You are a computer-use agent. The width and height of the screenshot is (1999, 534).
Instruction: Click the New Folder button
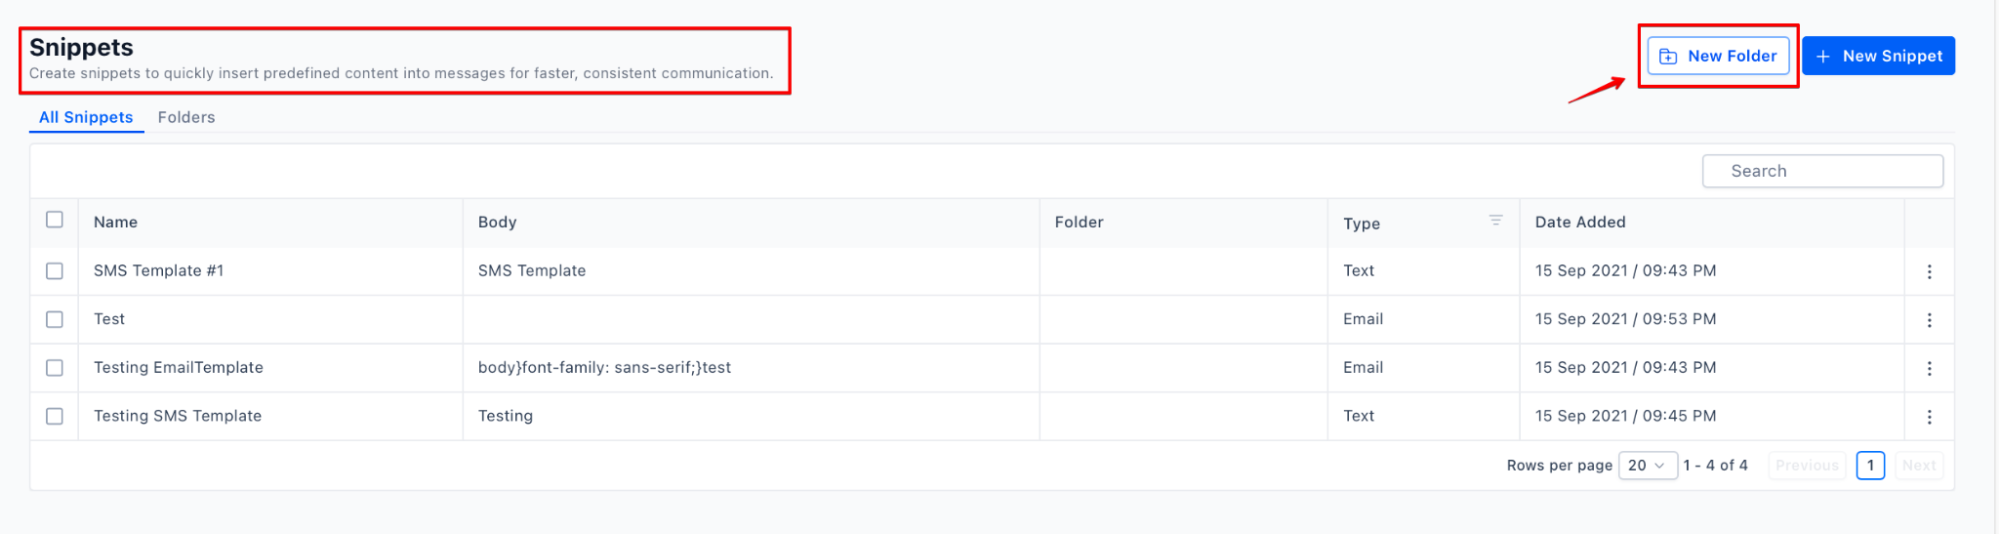pos(1718,56)
